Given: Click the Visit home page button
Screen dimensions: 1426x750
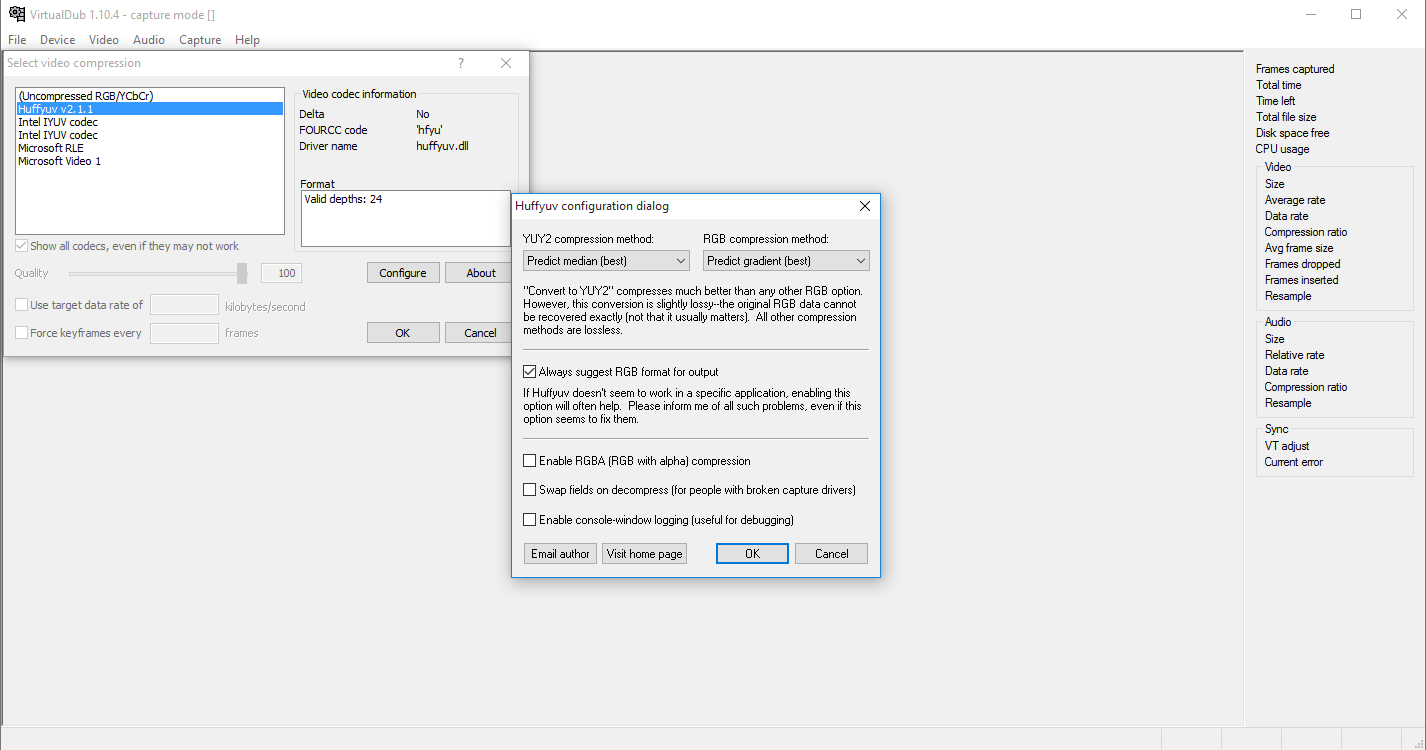Looking at the screenshot, I should 645,554.
